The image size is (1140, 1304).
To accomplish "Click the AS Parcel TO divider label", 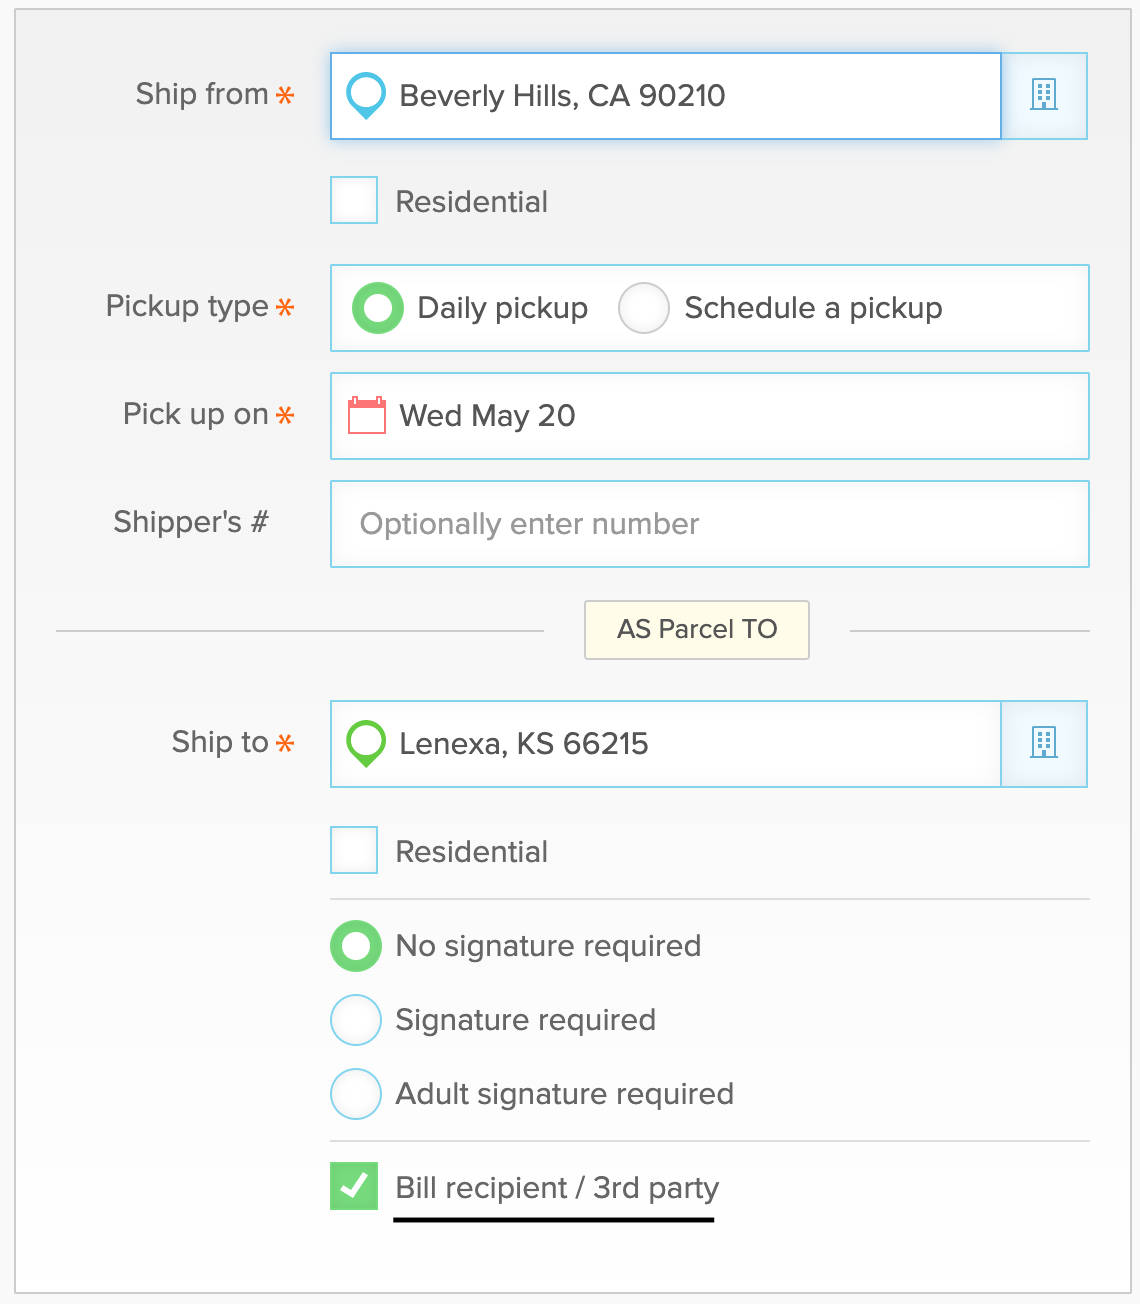I will [696, 630].
